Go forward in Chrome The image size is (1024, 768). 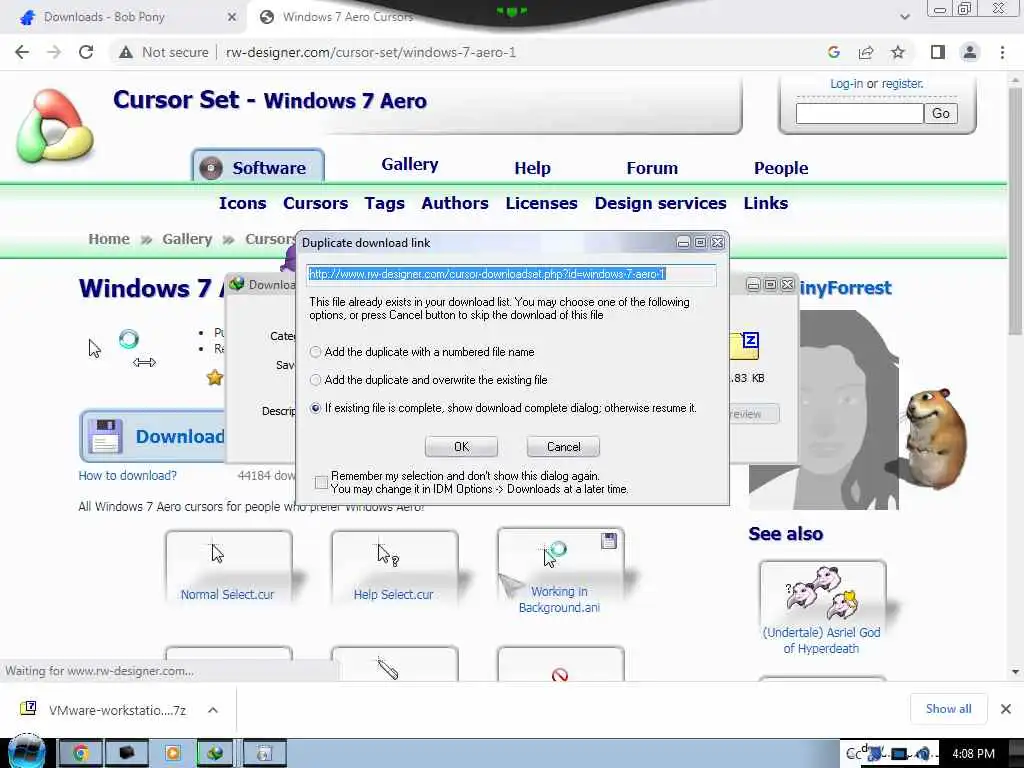(x=54, y=52)
